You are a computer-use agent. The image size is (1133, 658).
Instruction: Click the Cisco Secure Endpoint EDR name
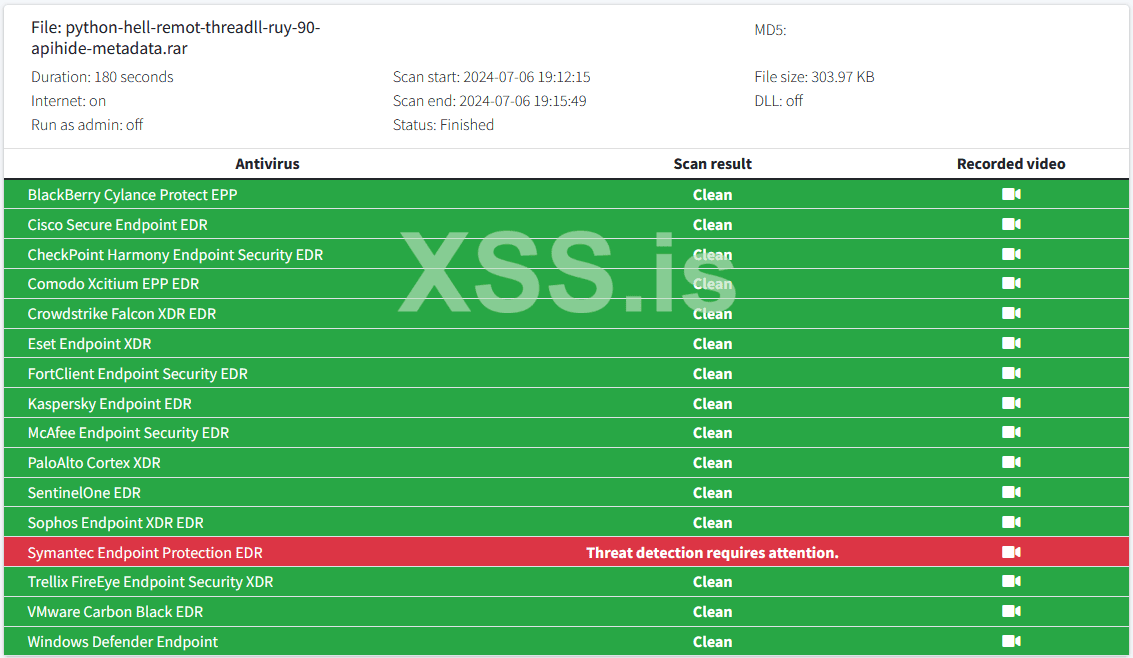click(118, 225)
